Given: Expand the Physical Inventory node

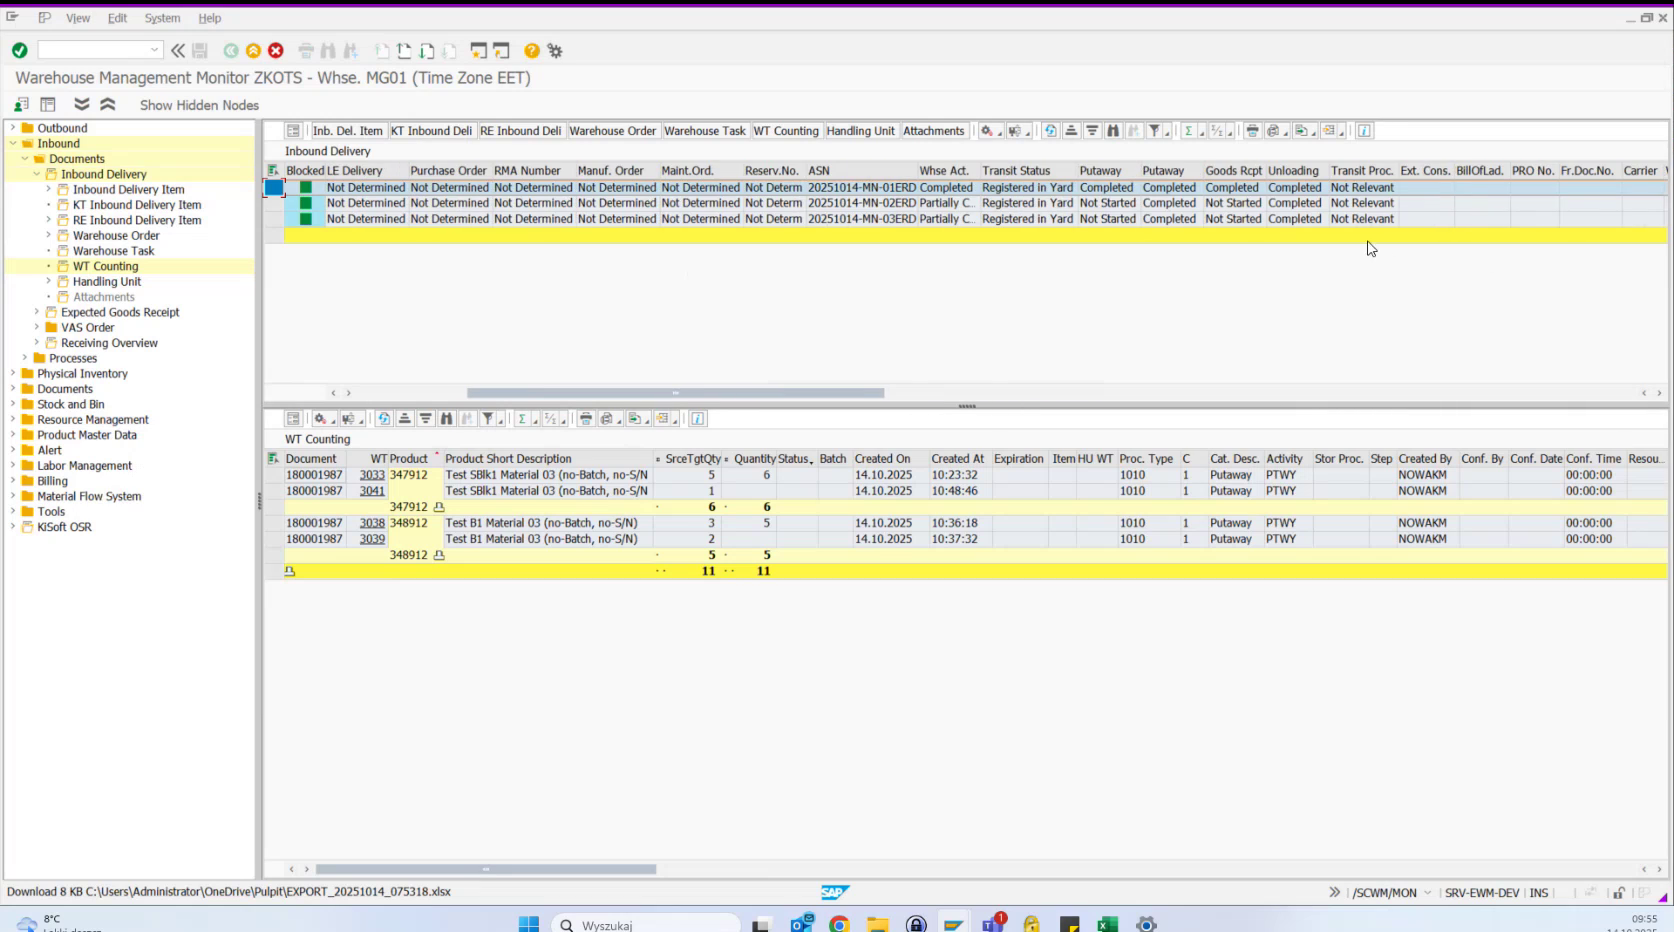Looking at the screenshot, I should (12, 373).
